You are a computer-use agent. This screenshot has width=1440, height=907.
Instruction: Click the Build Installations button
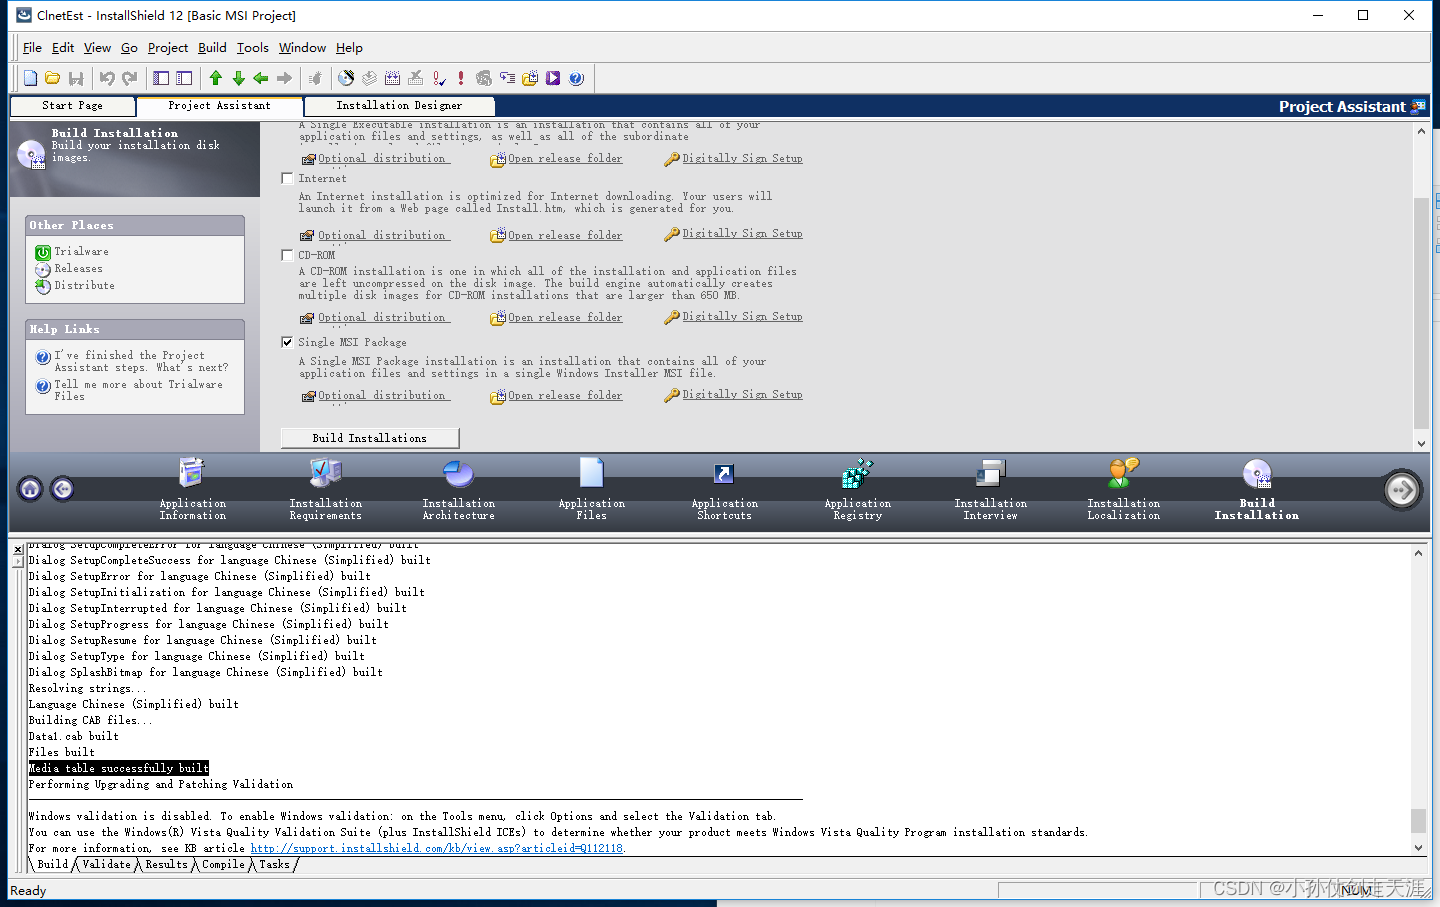click(369, 437)
